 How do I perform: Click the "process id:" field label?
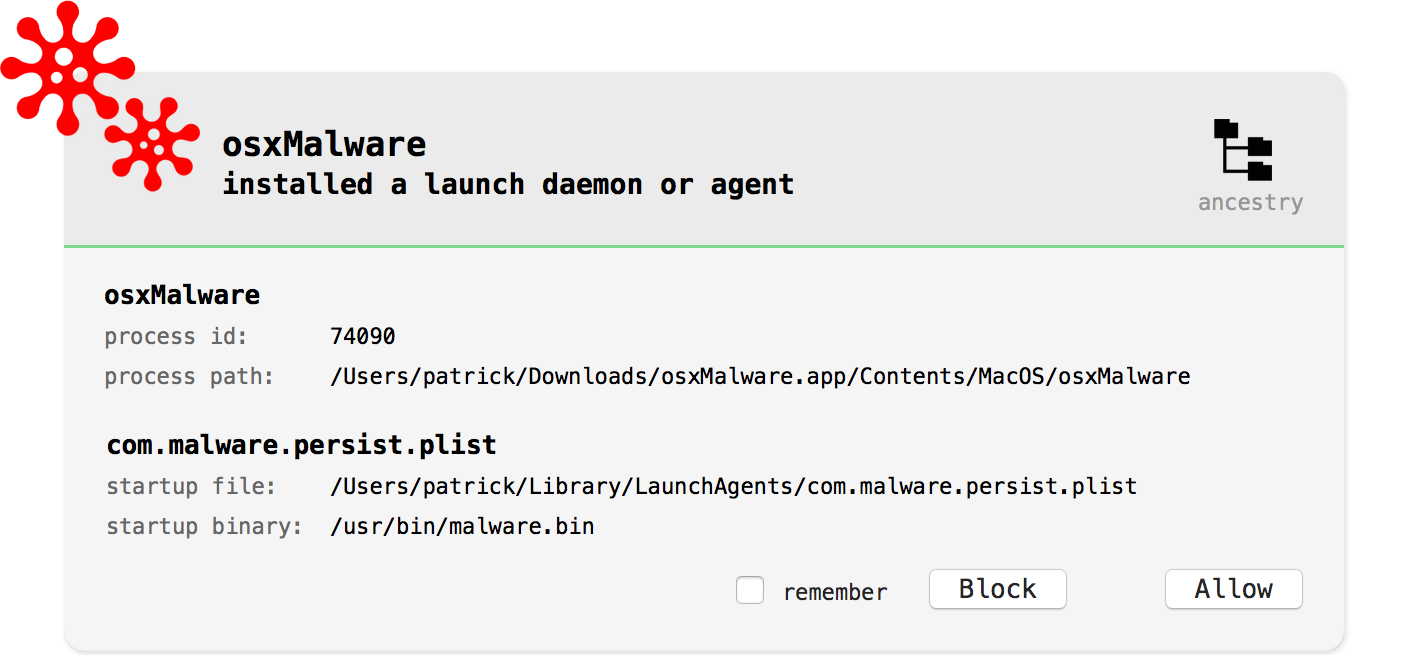(x=176, y=337)
